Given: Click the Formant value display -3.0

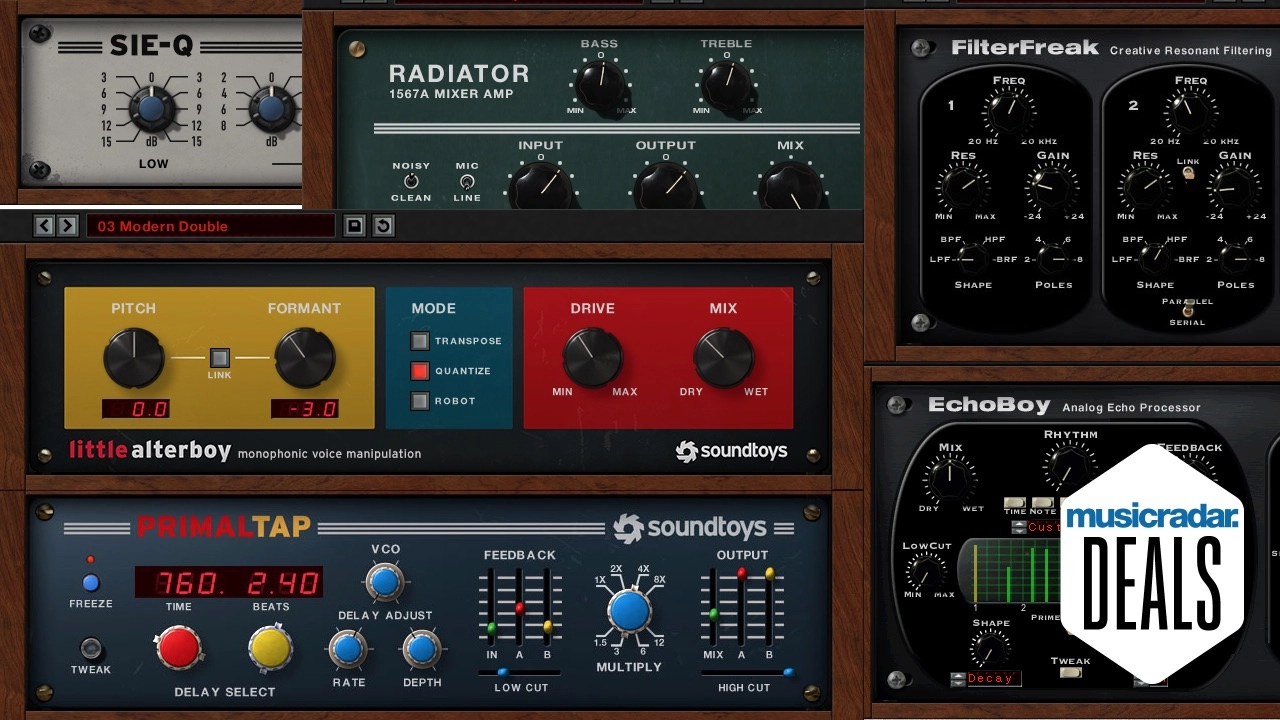Looking at the screenshot, I should 305,409.
